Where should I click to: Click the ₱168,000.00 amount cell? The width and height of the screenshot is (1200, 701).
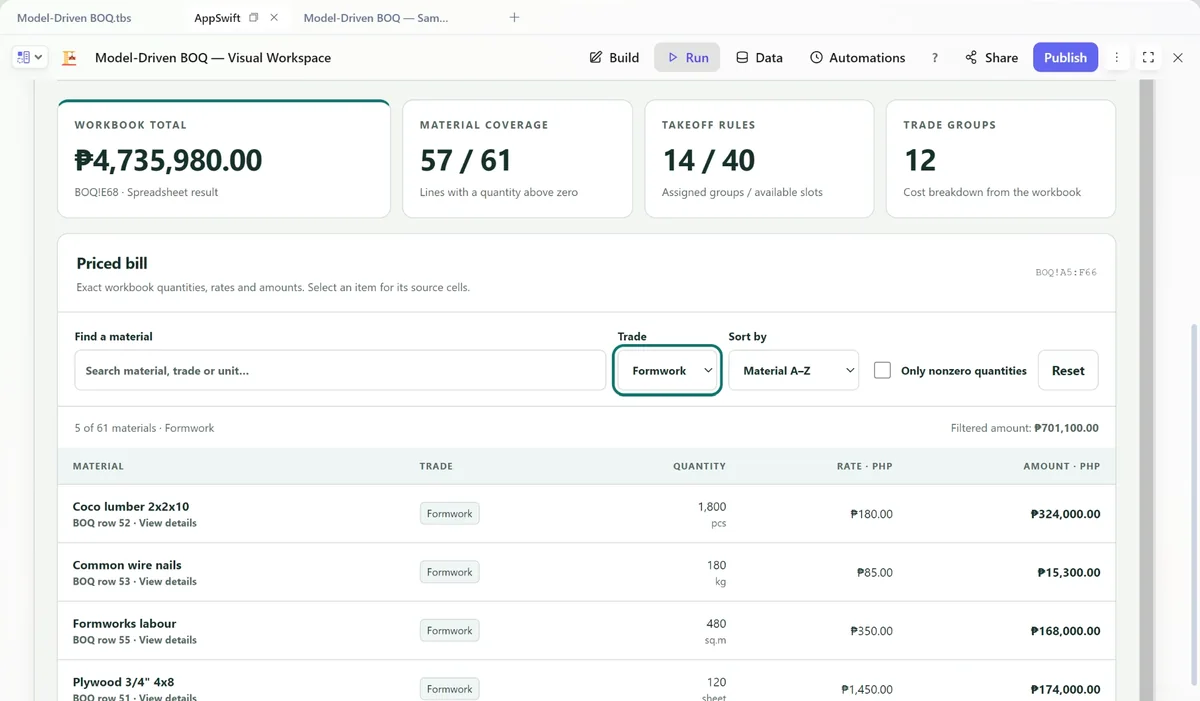click(x=1065, y=631)
